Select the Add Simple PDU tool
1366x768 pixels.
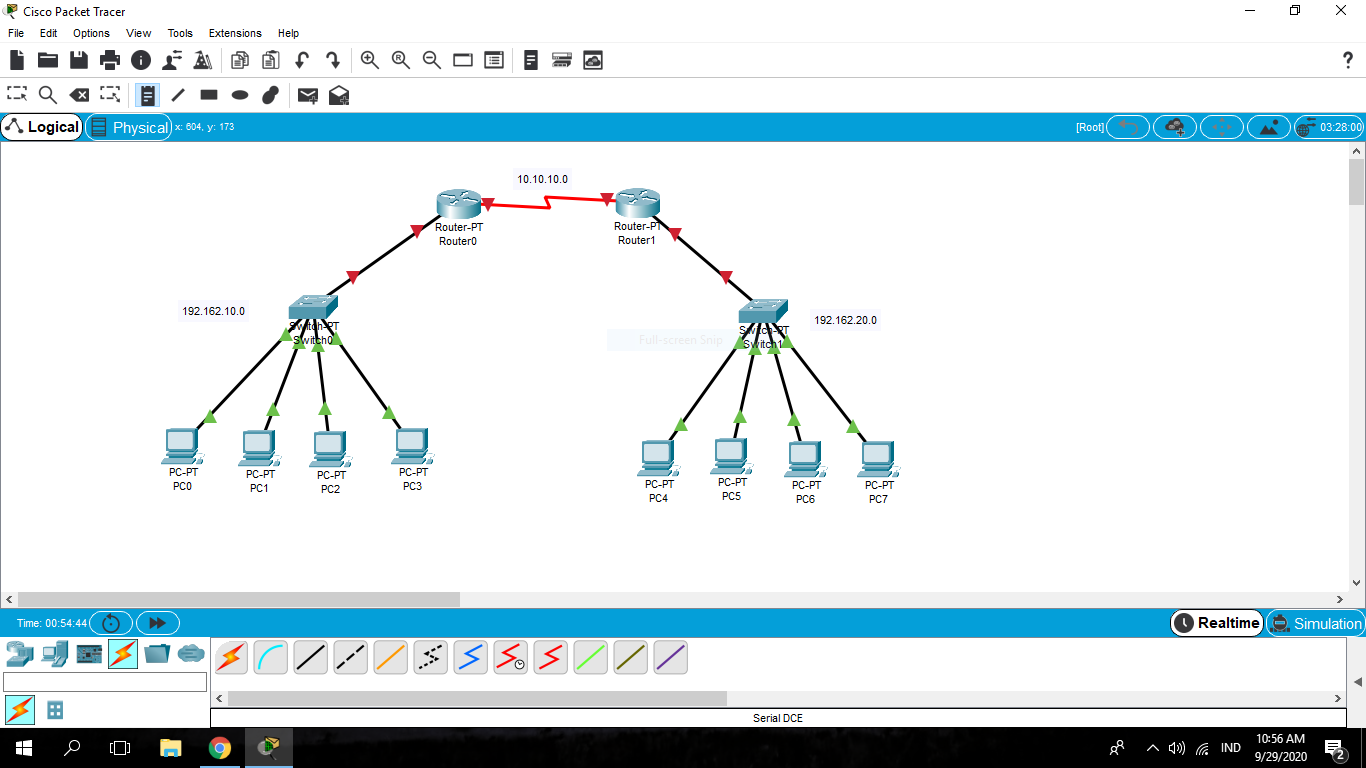pyautogui.click(x=307, y=95)
